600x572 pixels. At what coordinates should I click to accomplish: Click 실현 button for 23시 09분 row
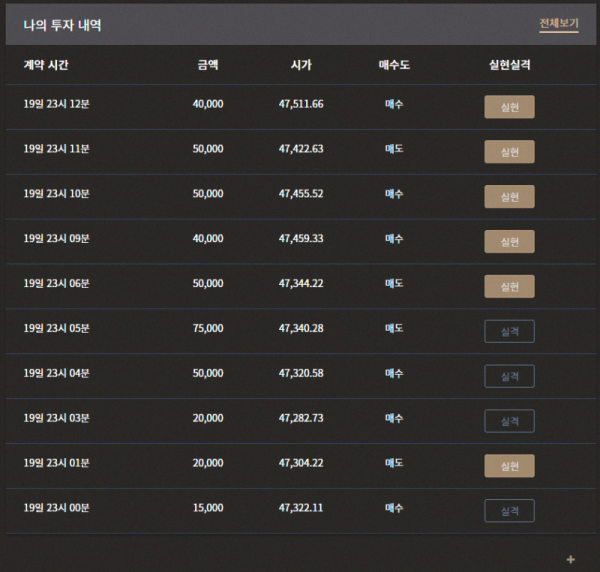click(x=509, y=241)
